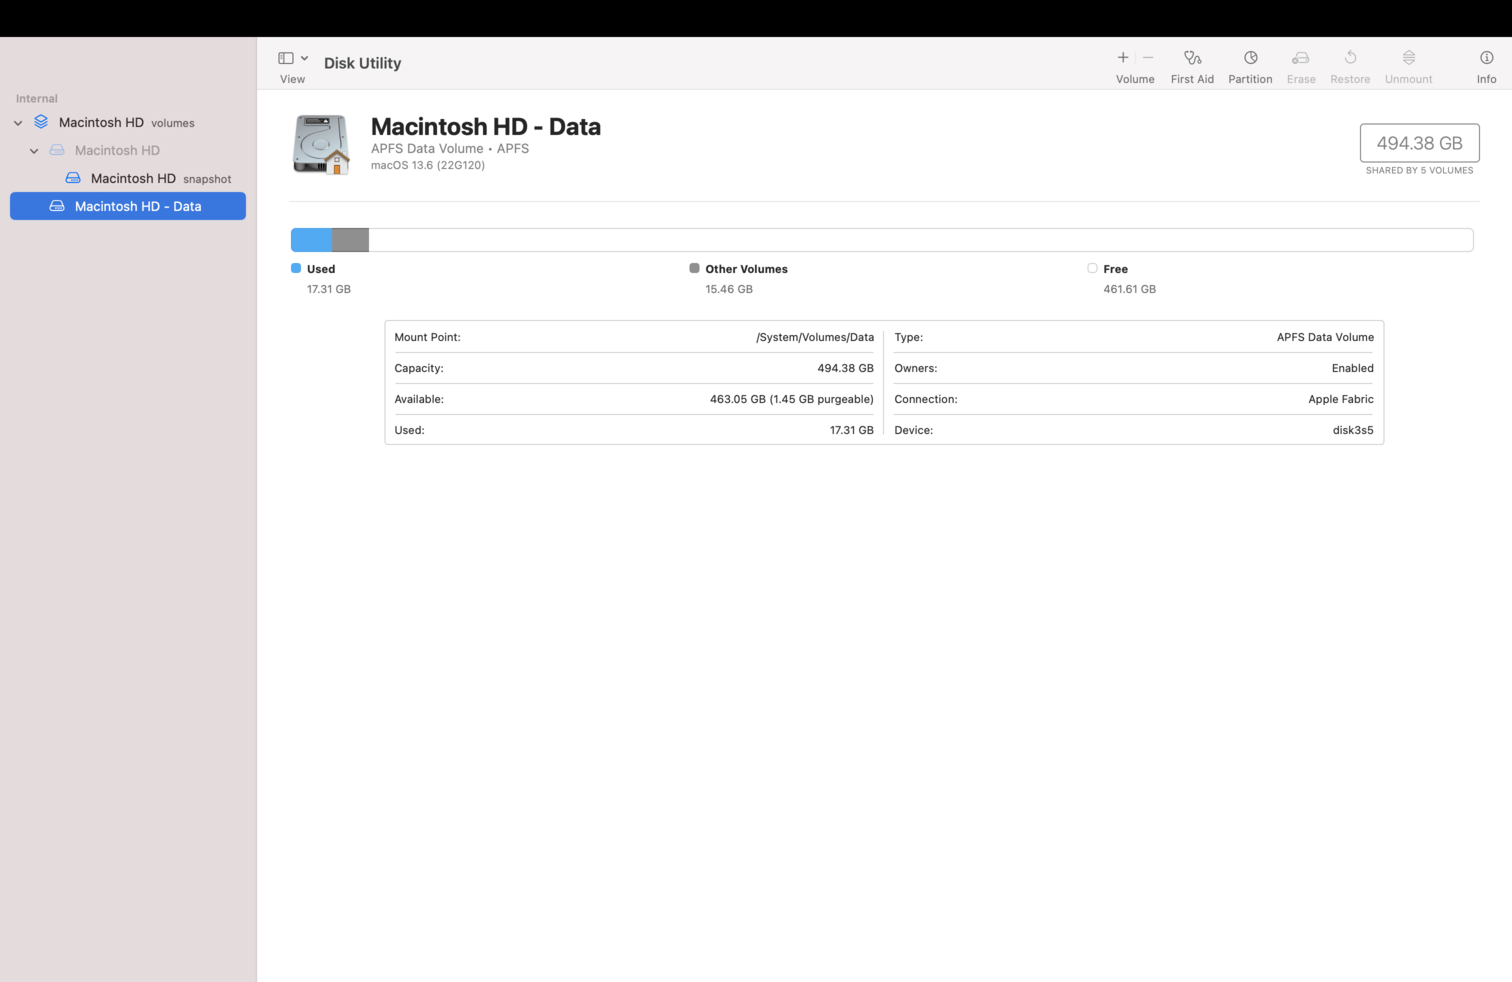1512x982 pixels.
Task: Collapse Macintosh HD volumes container
Action: (x=18, y=123)
